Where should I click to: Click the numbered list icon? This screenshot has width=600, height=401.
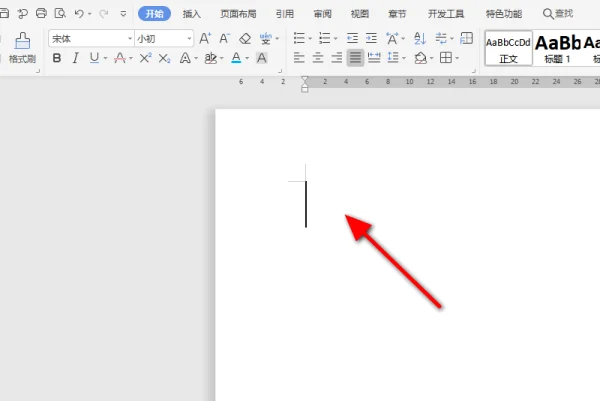(x=324, y=38)
